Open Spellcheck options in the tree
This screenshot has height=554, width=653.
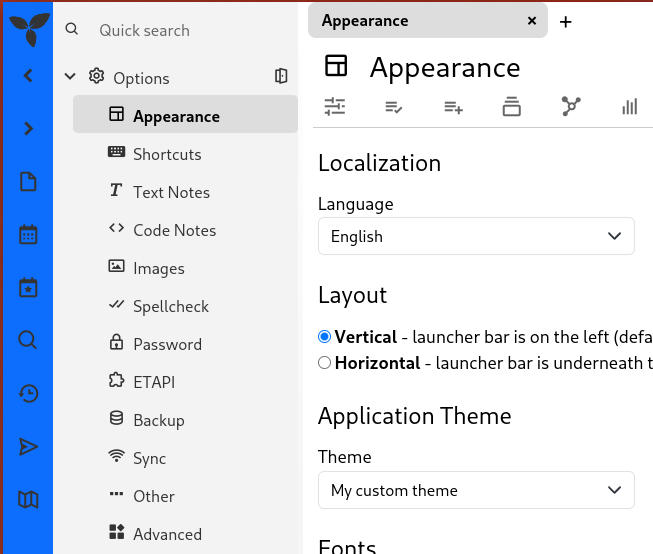point(171,306)
